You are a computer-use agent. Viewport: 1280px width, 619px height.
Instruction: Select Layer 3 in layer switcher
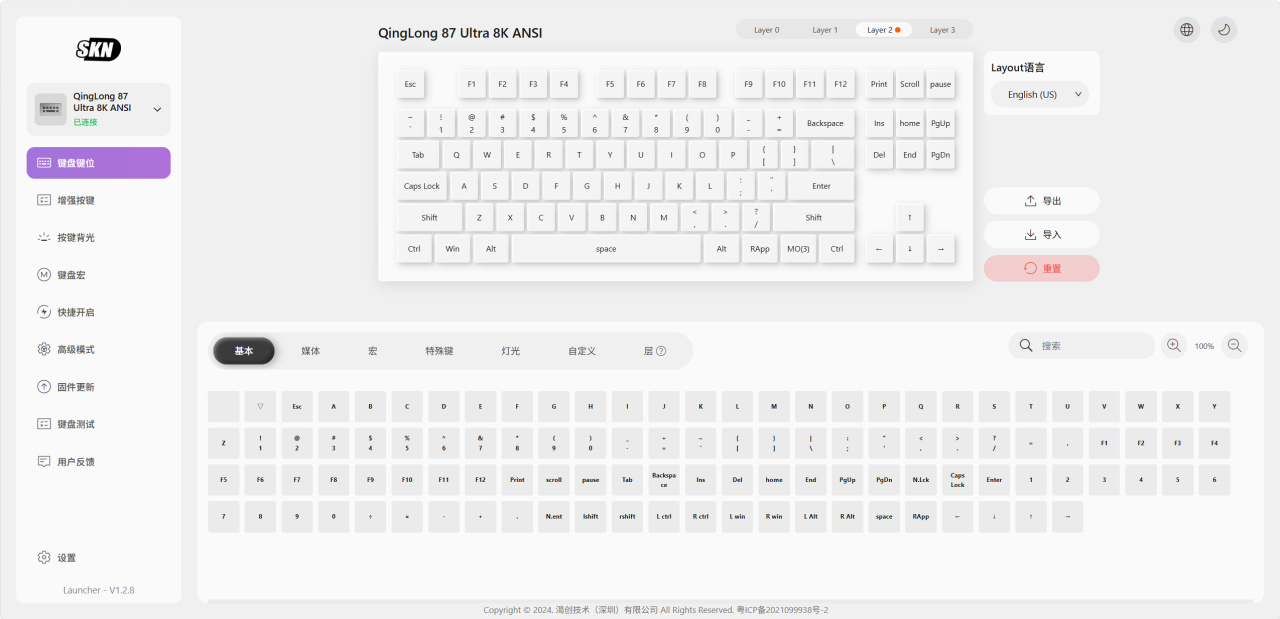click(x=942, y=30)
